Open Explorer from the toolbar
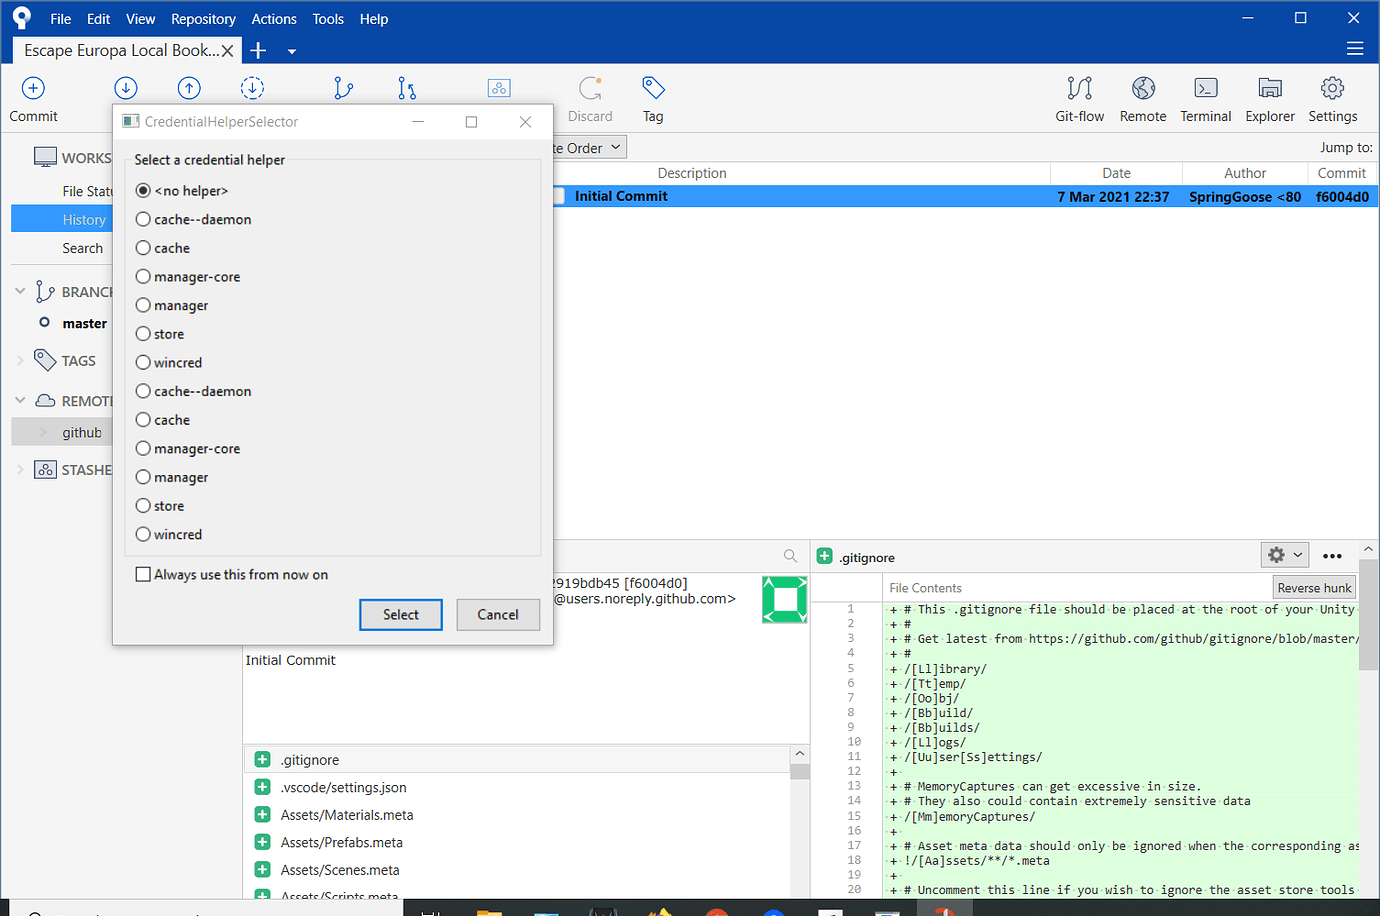Screen dimensions: 1380x916 [x=1270, y=89]
